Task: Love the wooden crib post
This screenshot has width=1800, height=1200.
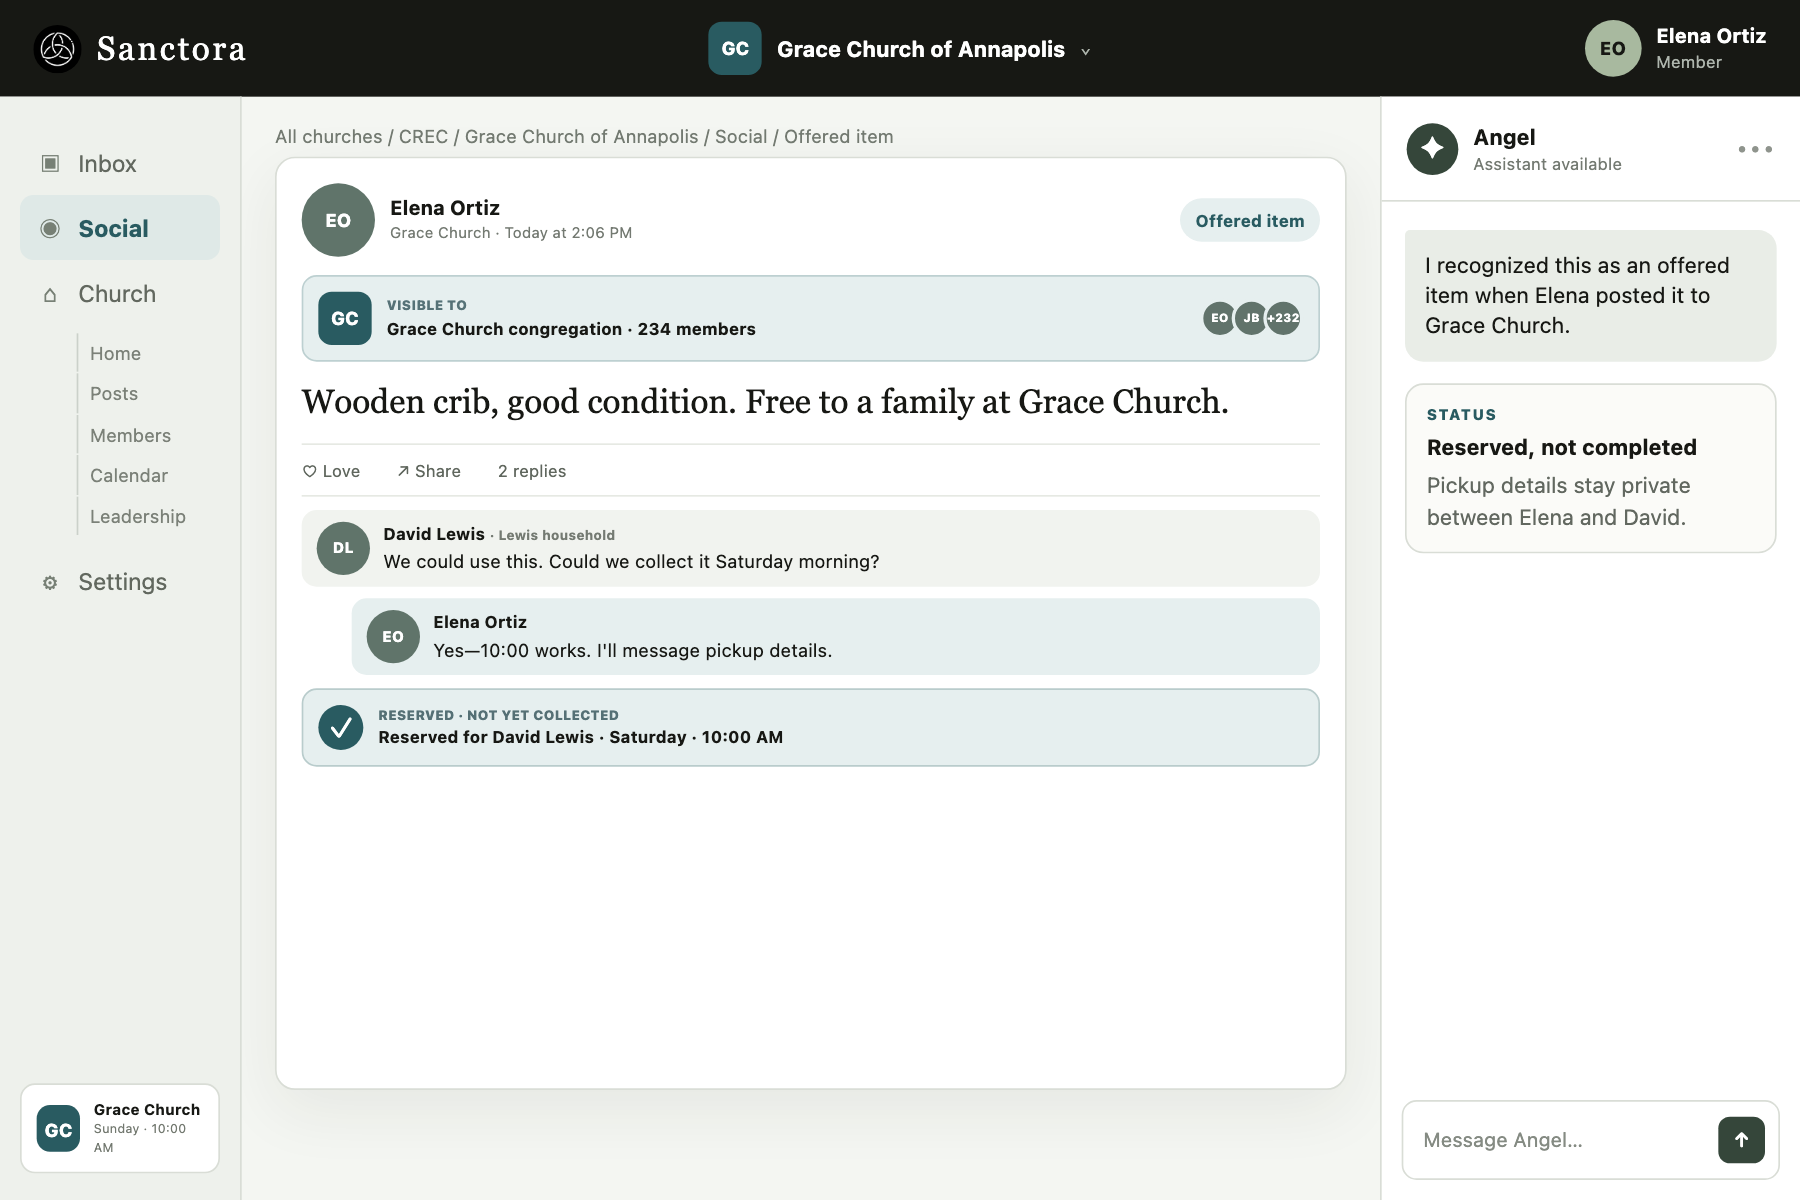Action: pyautogui.click(x=331, y=471)
